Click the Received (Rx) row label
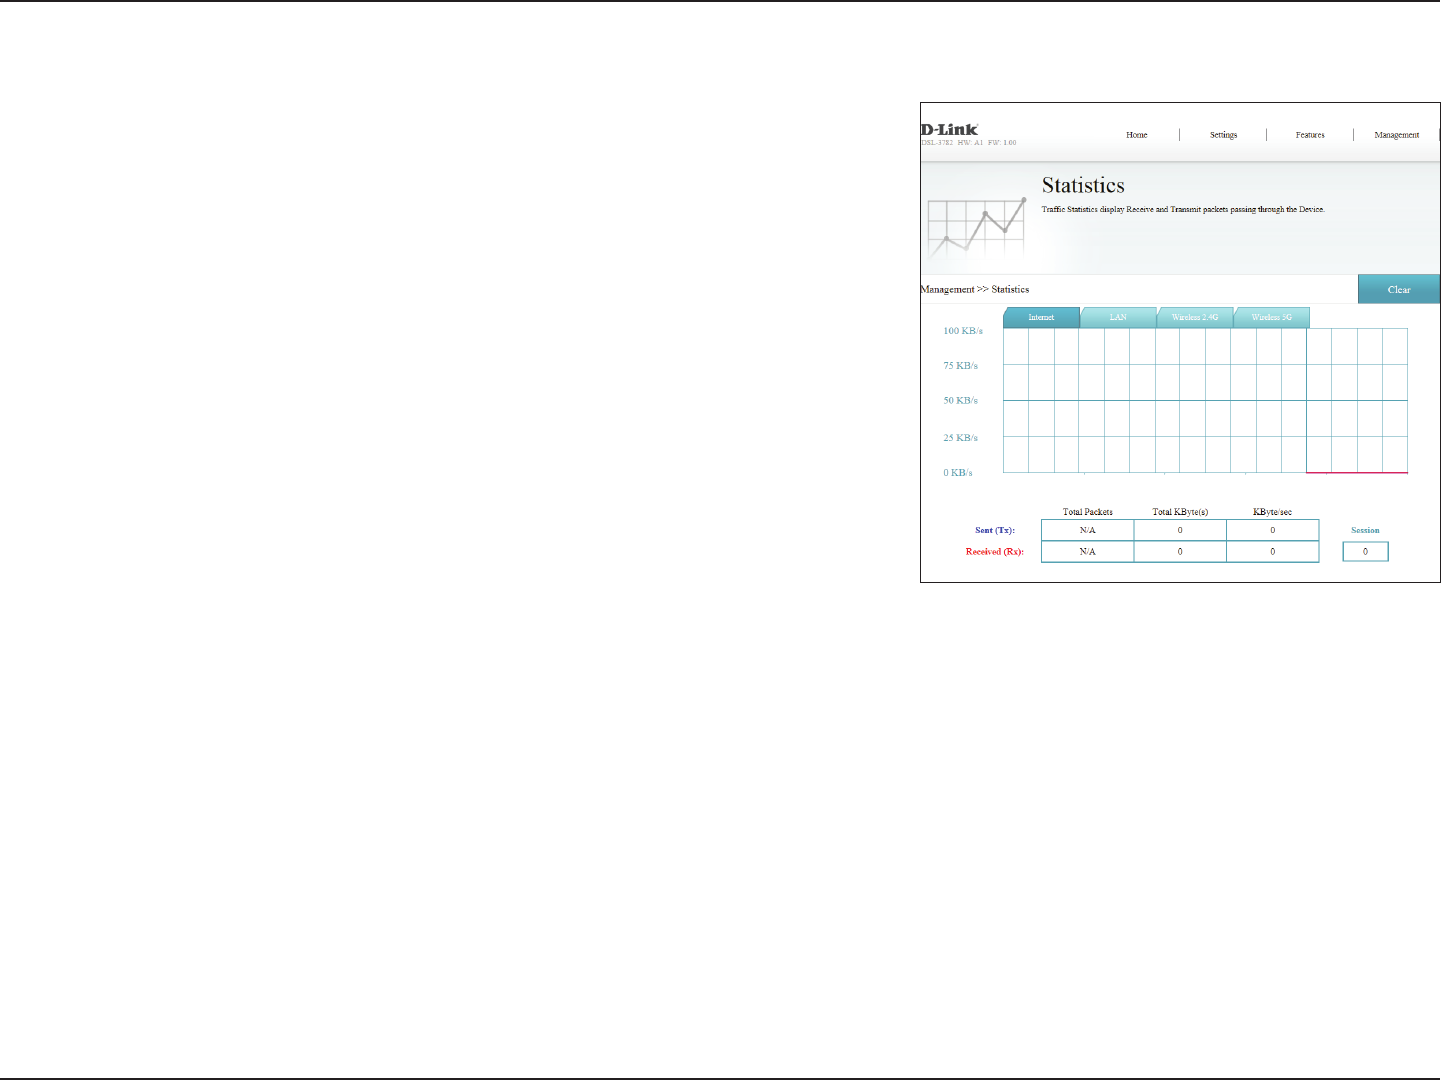 (995, 551)
